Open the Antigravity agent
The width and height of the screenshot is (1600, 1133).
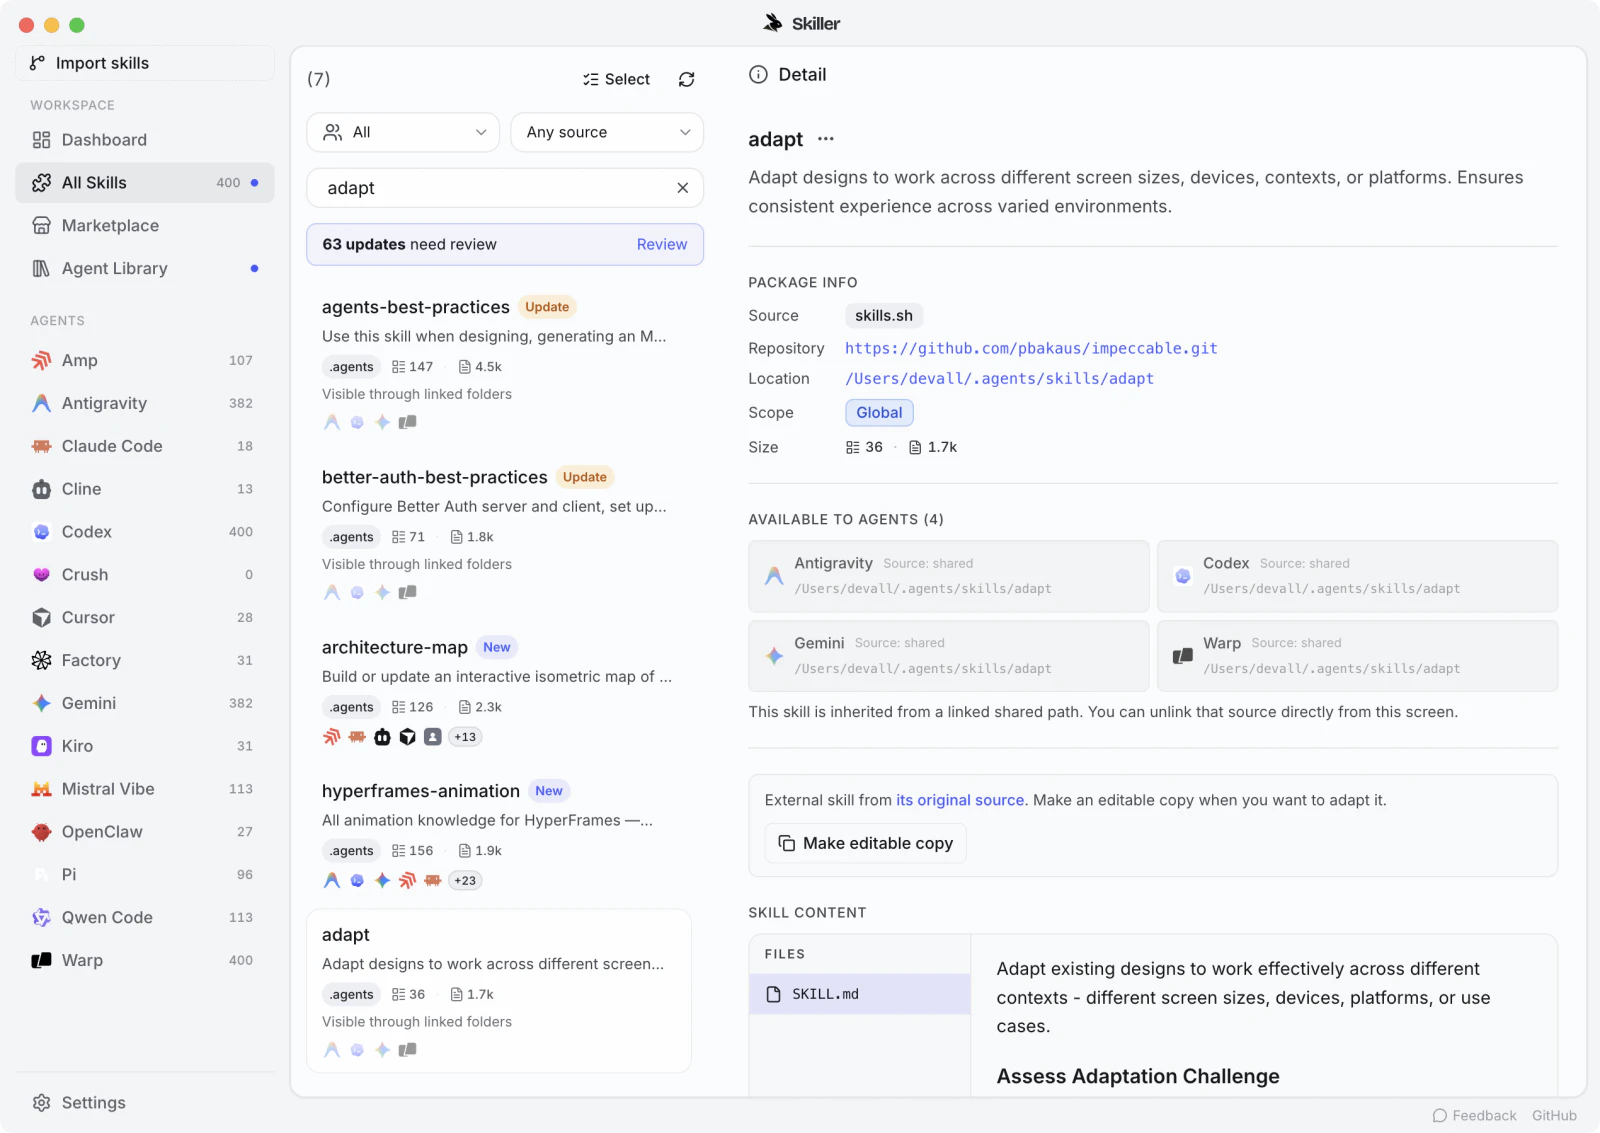coord(145,403)
